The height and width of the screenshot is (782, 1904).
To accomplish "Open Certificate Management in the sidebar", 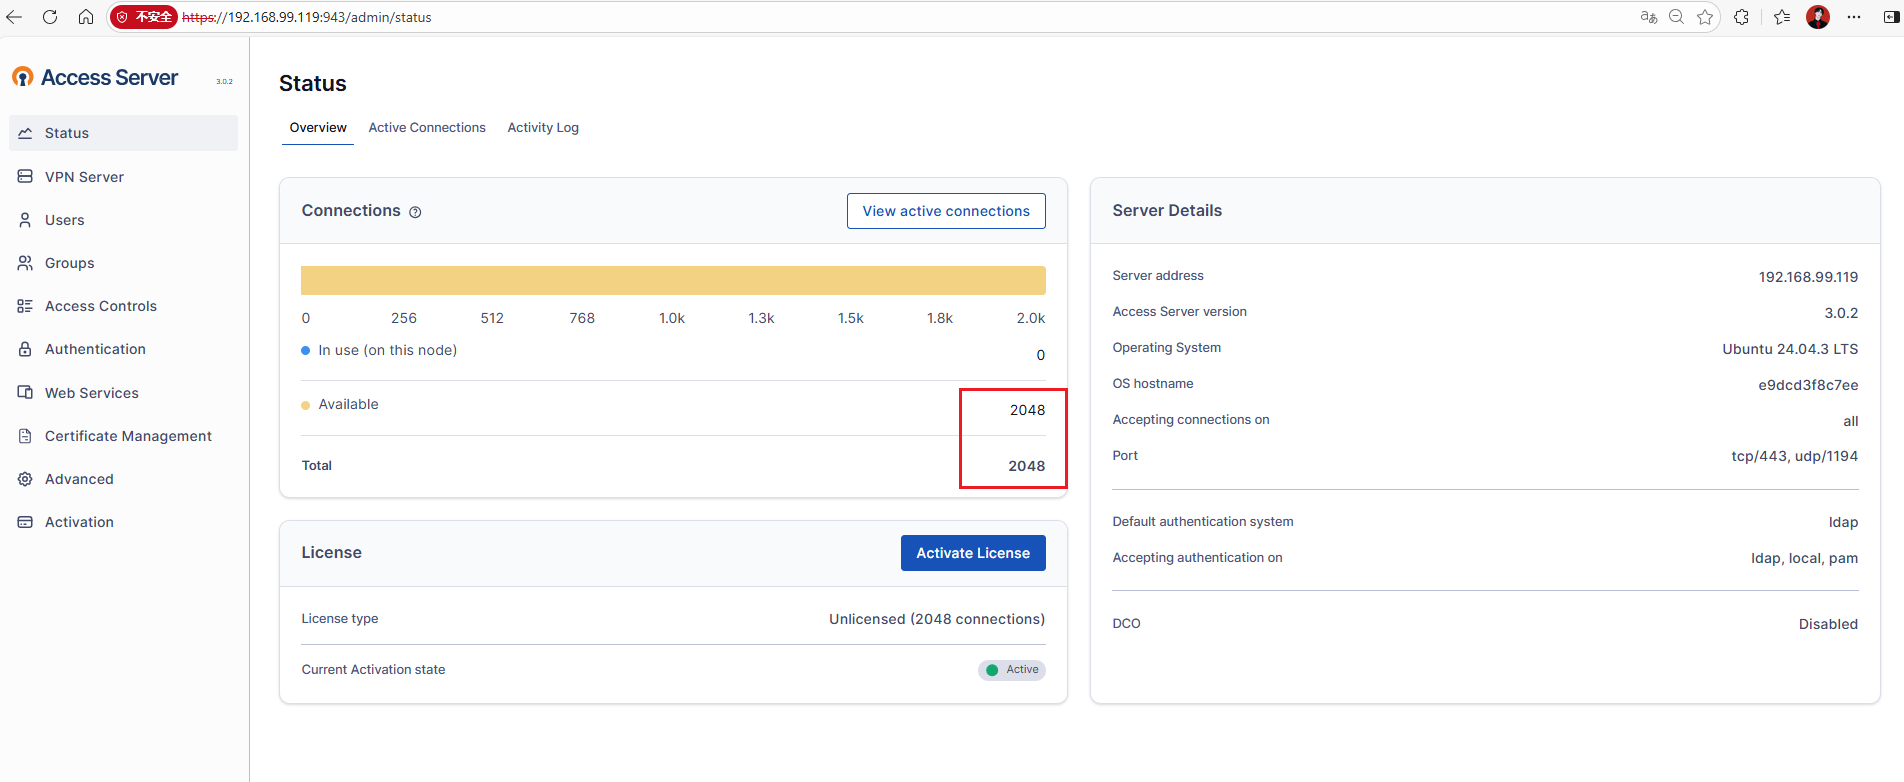I will pyautogui.click(x=128, y=436).
